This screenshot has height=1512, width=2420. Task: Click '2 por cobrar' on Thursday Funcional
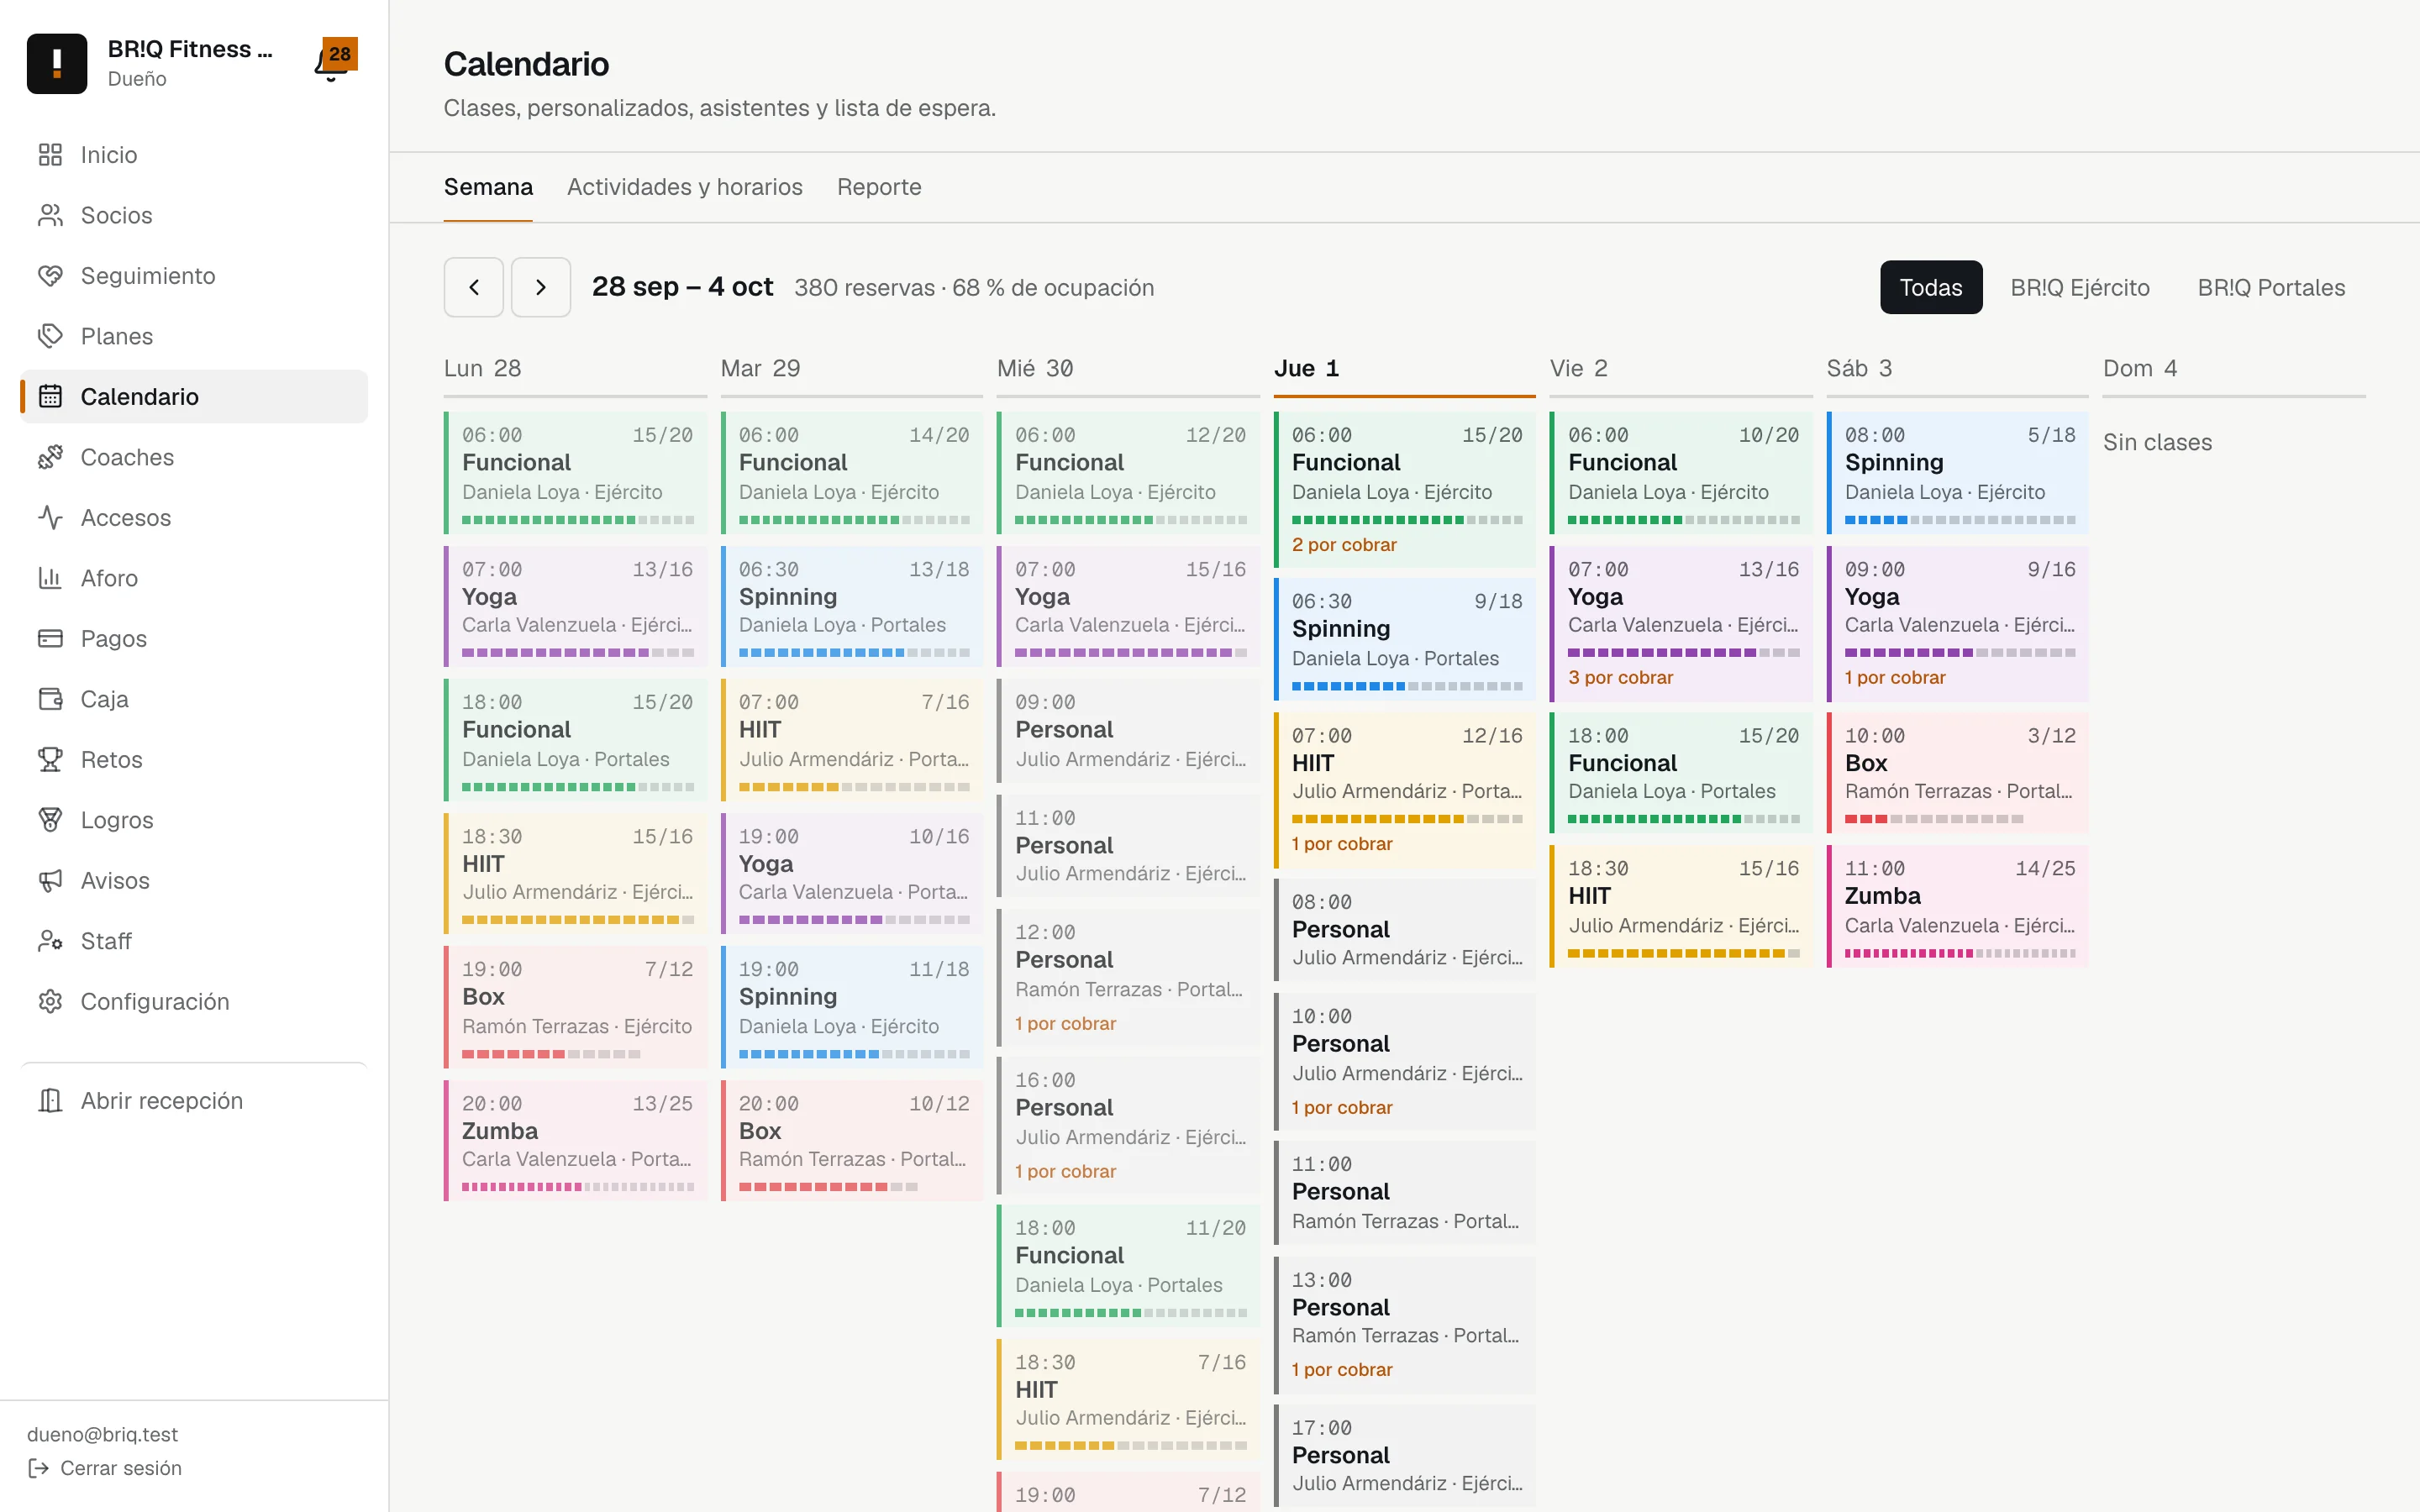(1344, 545)
